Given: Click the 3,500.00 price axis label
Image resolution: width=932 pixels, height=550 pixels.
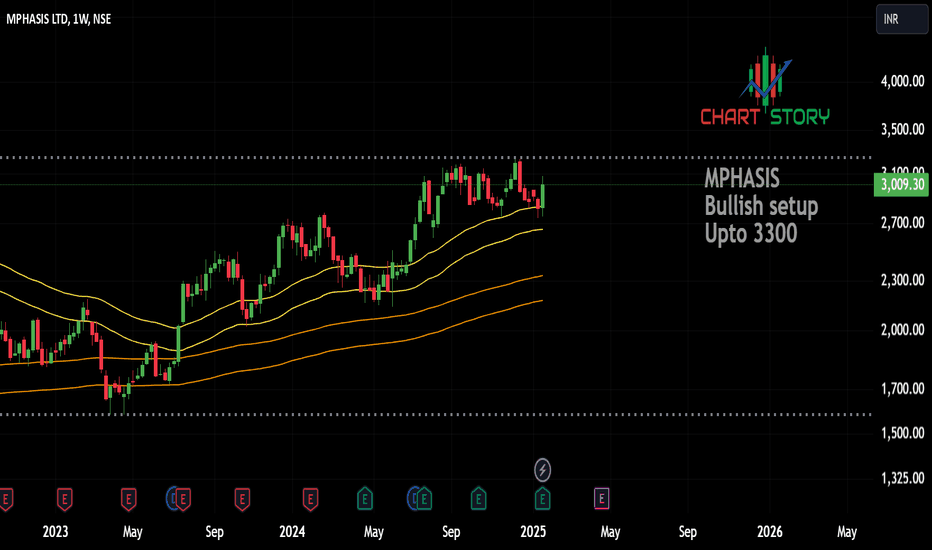Looking at the screenshot, I should 902,130.
